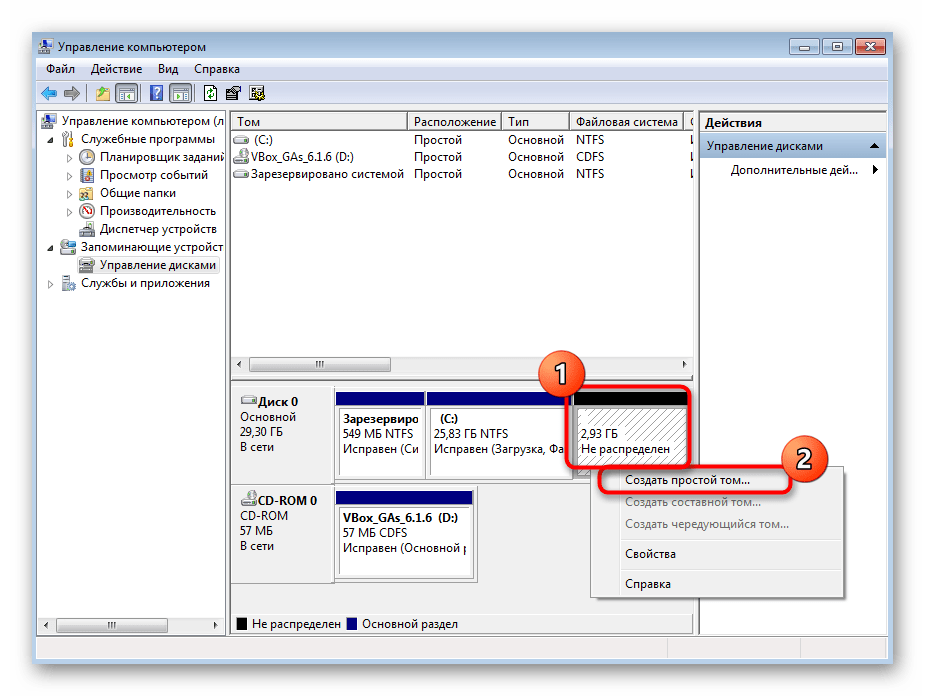Viewport: 925px width, 696px height.
Task: Toggle the Show/Hide Console Tree toolbar button
Action: coord(126,93)
